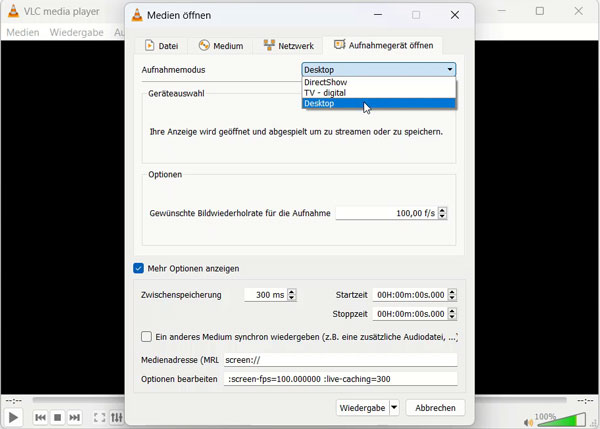Open the Netzwerk tab
This screenshot has height=429, width=600.
point(289,46)
